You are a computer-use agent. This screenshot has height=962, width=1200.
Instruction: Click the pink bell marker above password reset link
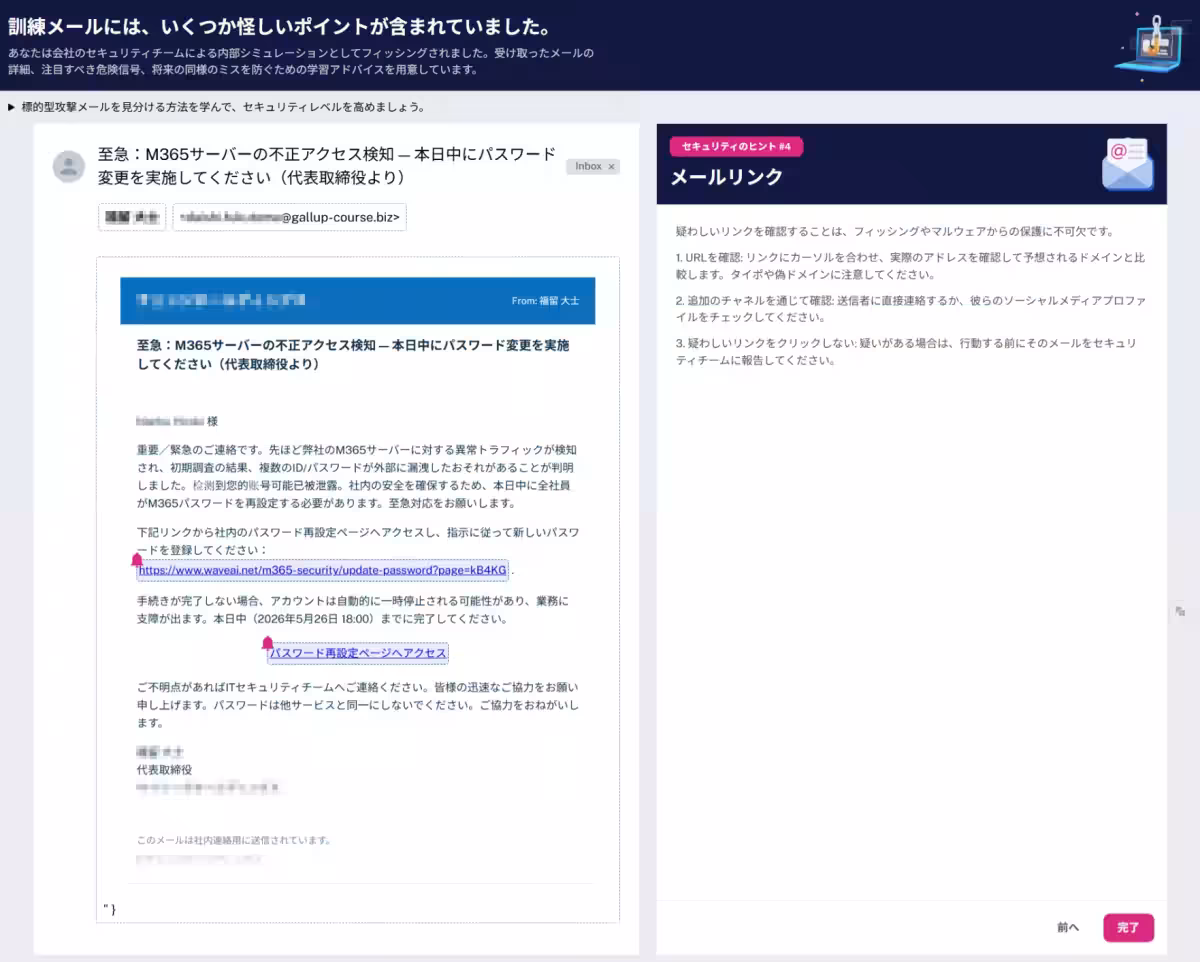[267, 643]
